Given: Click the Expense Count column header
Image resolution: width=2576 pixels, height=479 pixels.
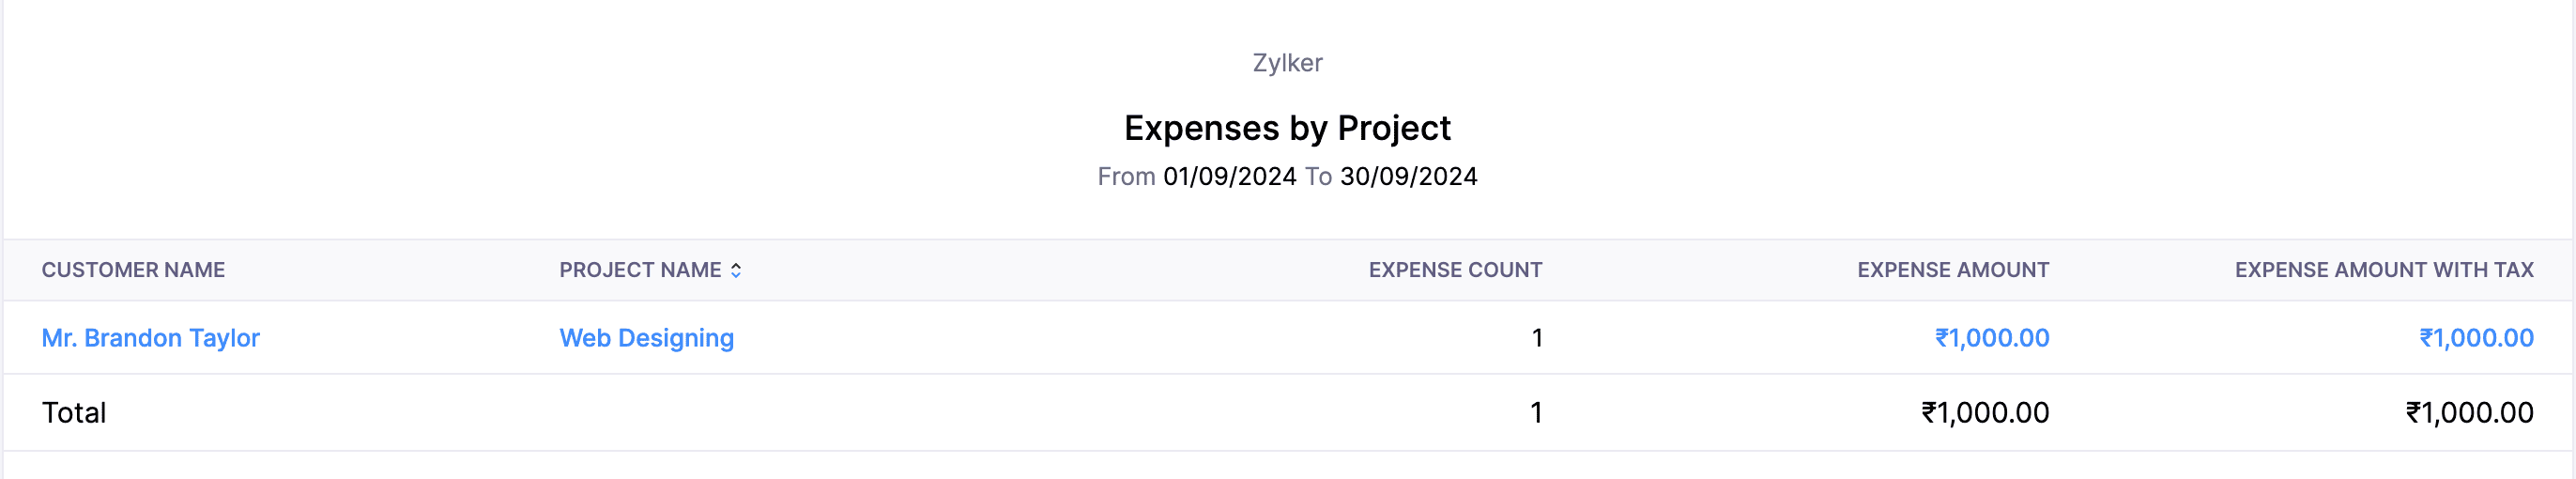Looking at the screenshot, I should point(1454,270).
